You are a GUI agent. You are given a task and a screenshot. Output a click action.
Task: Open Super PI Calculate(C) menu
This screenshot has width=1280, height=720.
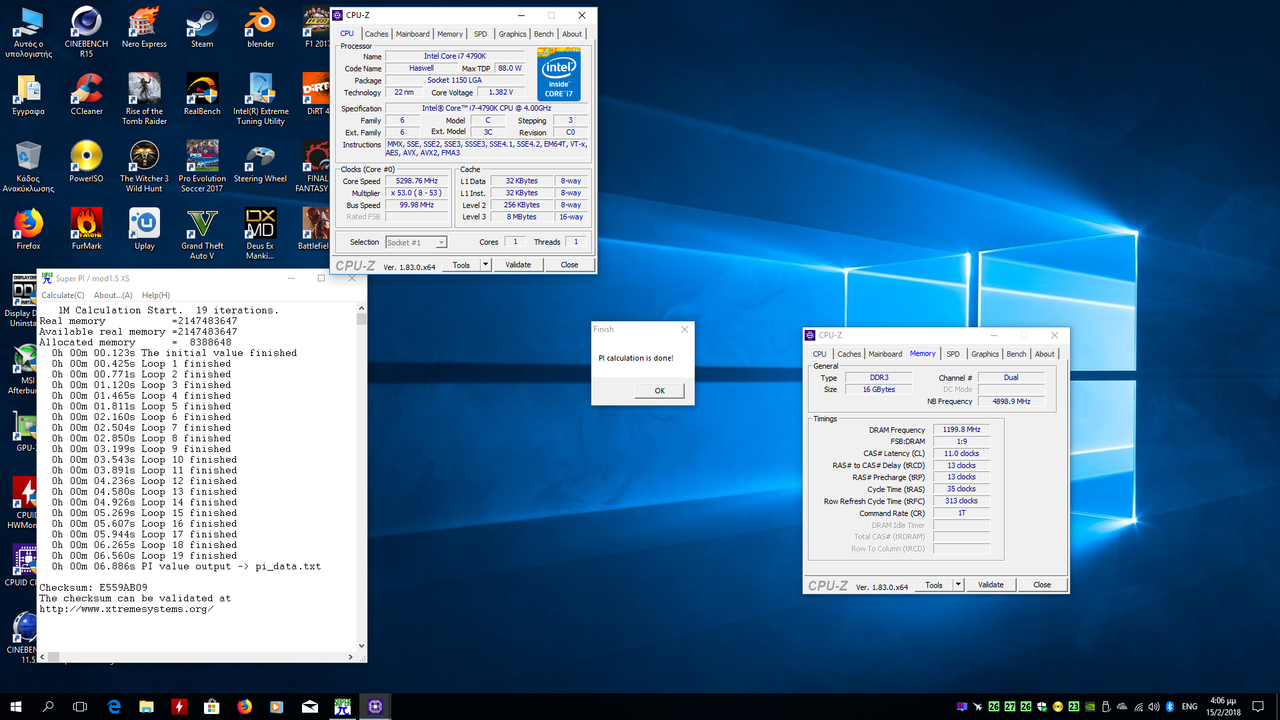(x=64, y=295)
